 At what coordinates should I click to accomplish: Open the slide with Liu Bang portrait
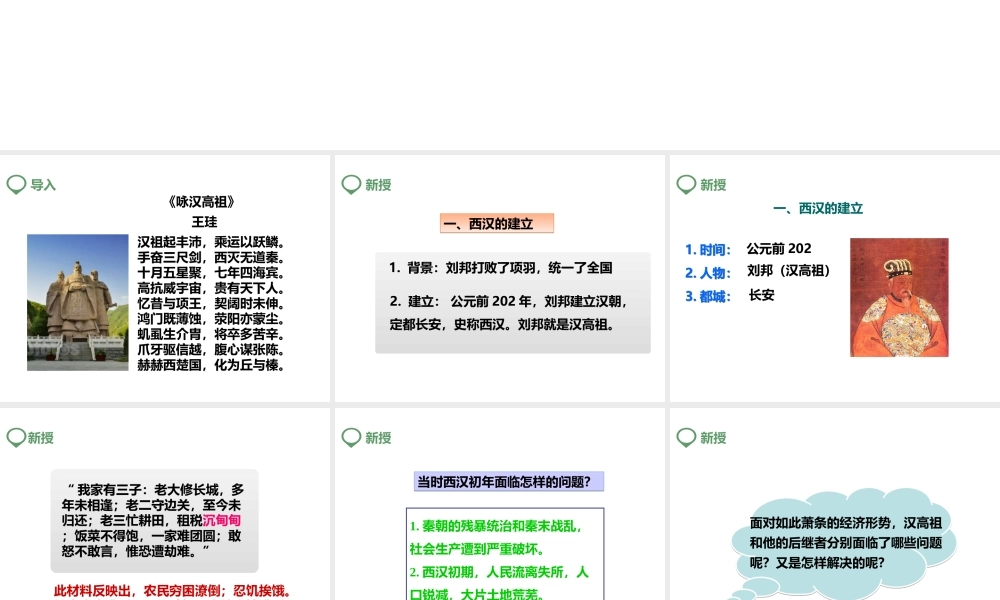[x=835, y=278]
